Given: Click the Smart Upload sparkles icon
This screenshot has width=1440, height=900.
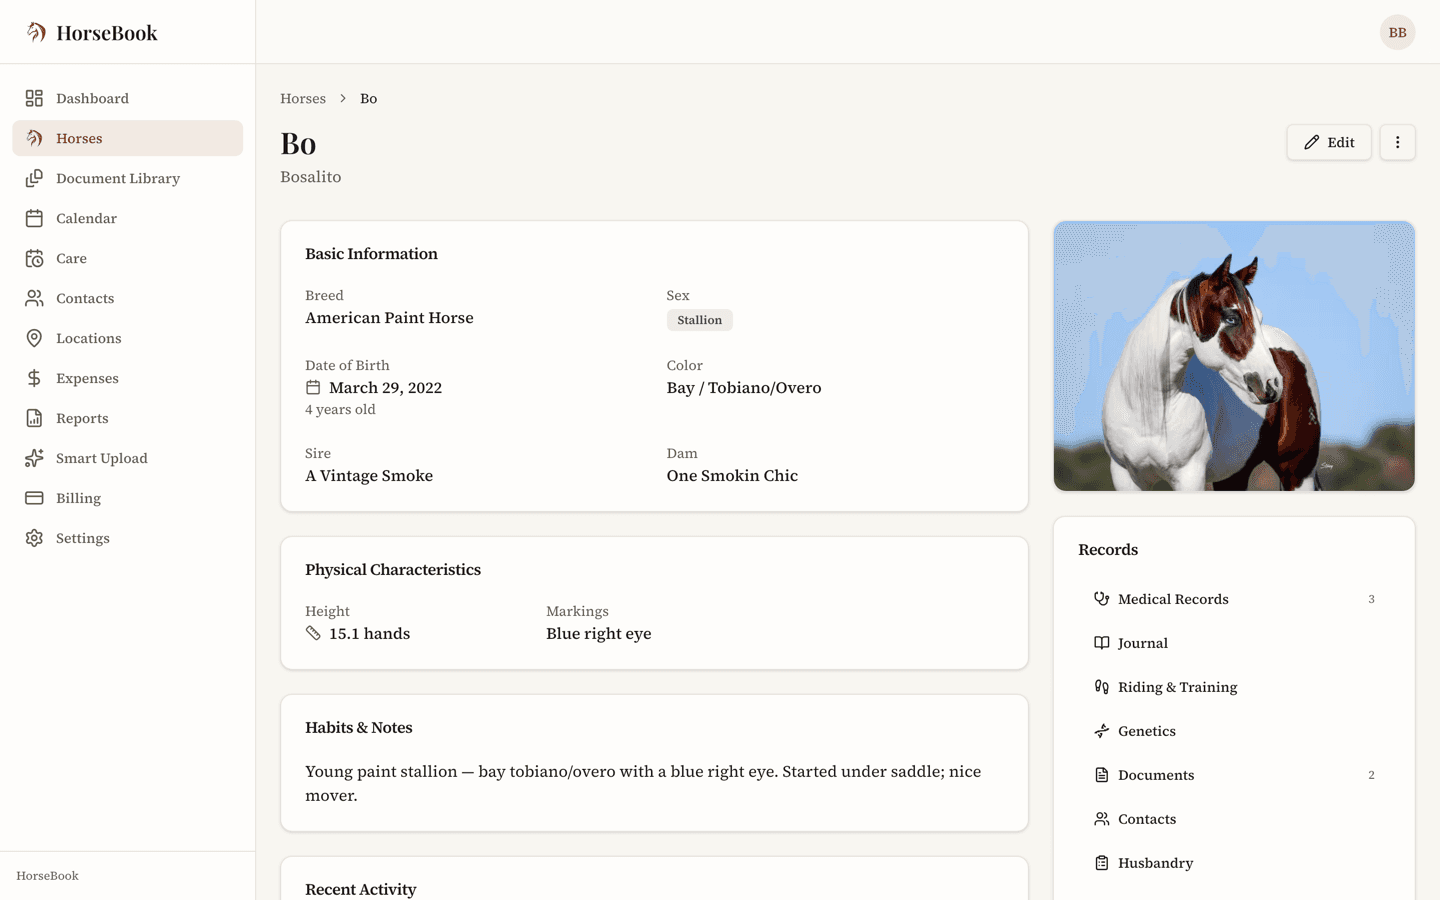Looking at the screenshot, I should click(x=34, y=458).
